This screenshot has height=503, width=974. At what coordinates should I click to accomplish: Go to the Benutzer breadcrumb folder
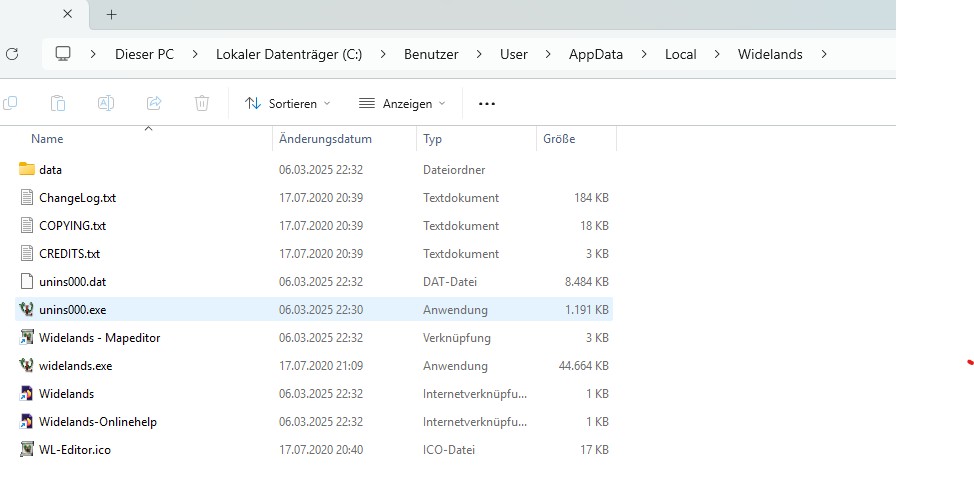click(431, 55)
